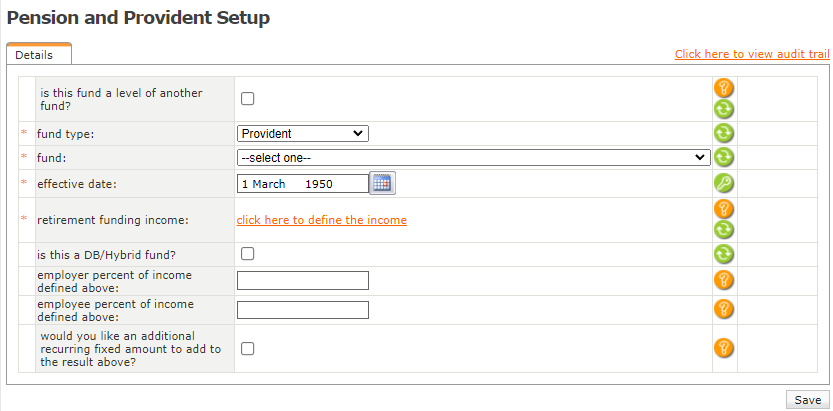
Task: Click the green refresh icon beside fund type
Action: point(724,133)
